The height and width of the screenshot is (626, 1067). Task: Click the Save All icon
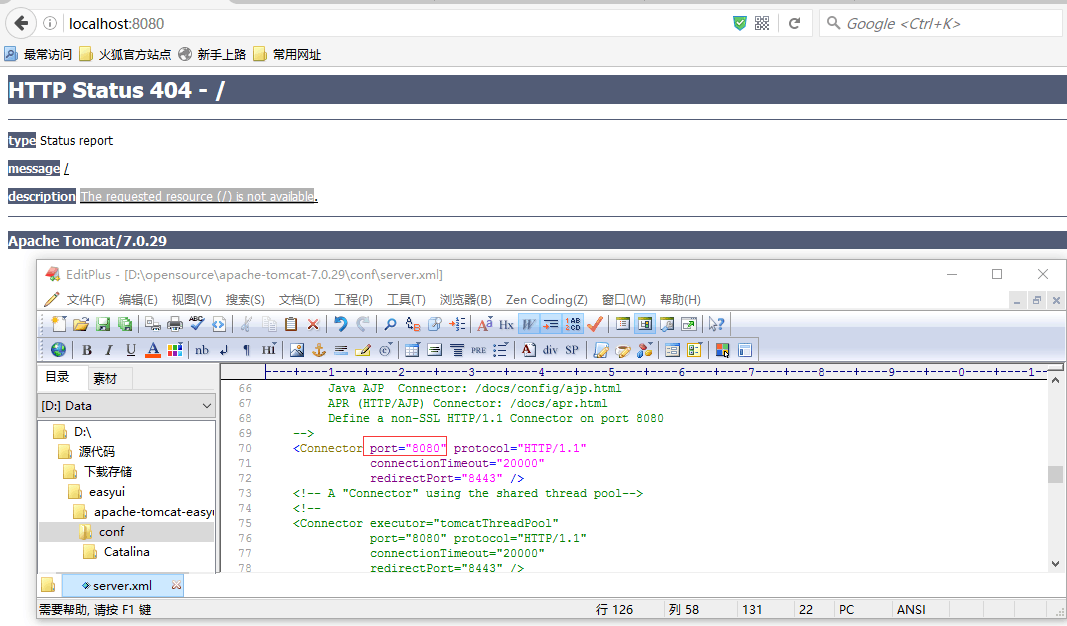125,325
